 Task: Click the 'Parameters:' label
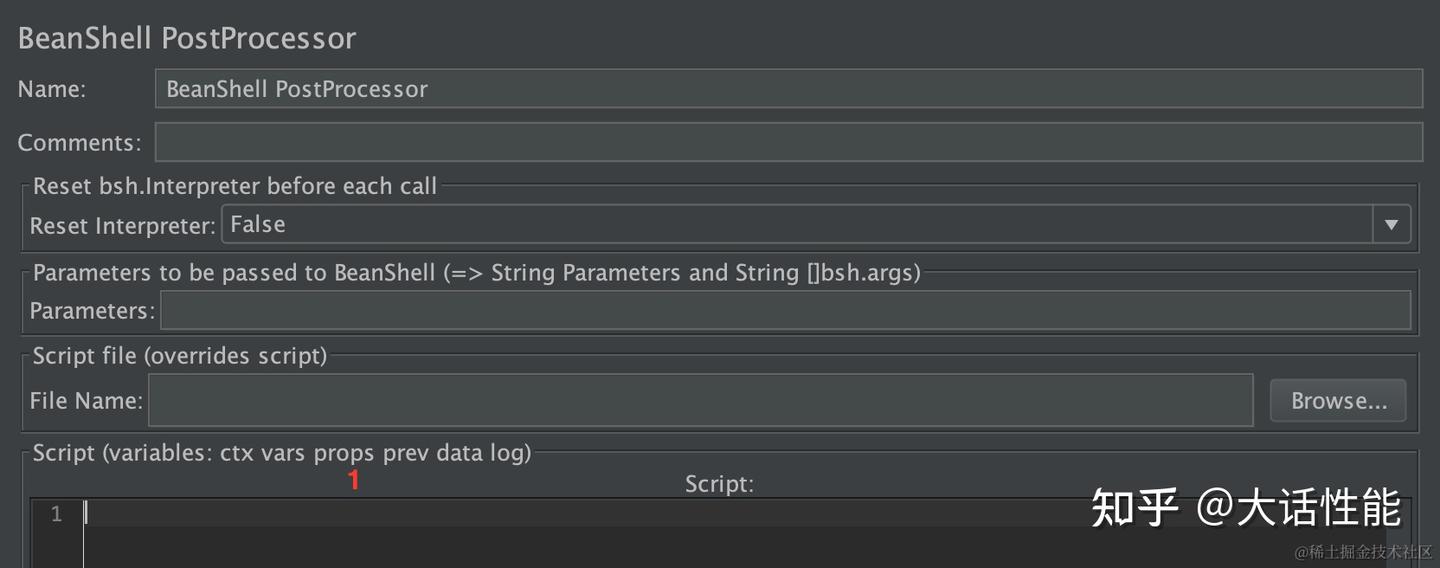coord(92,311)
